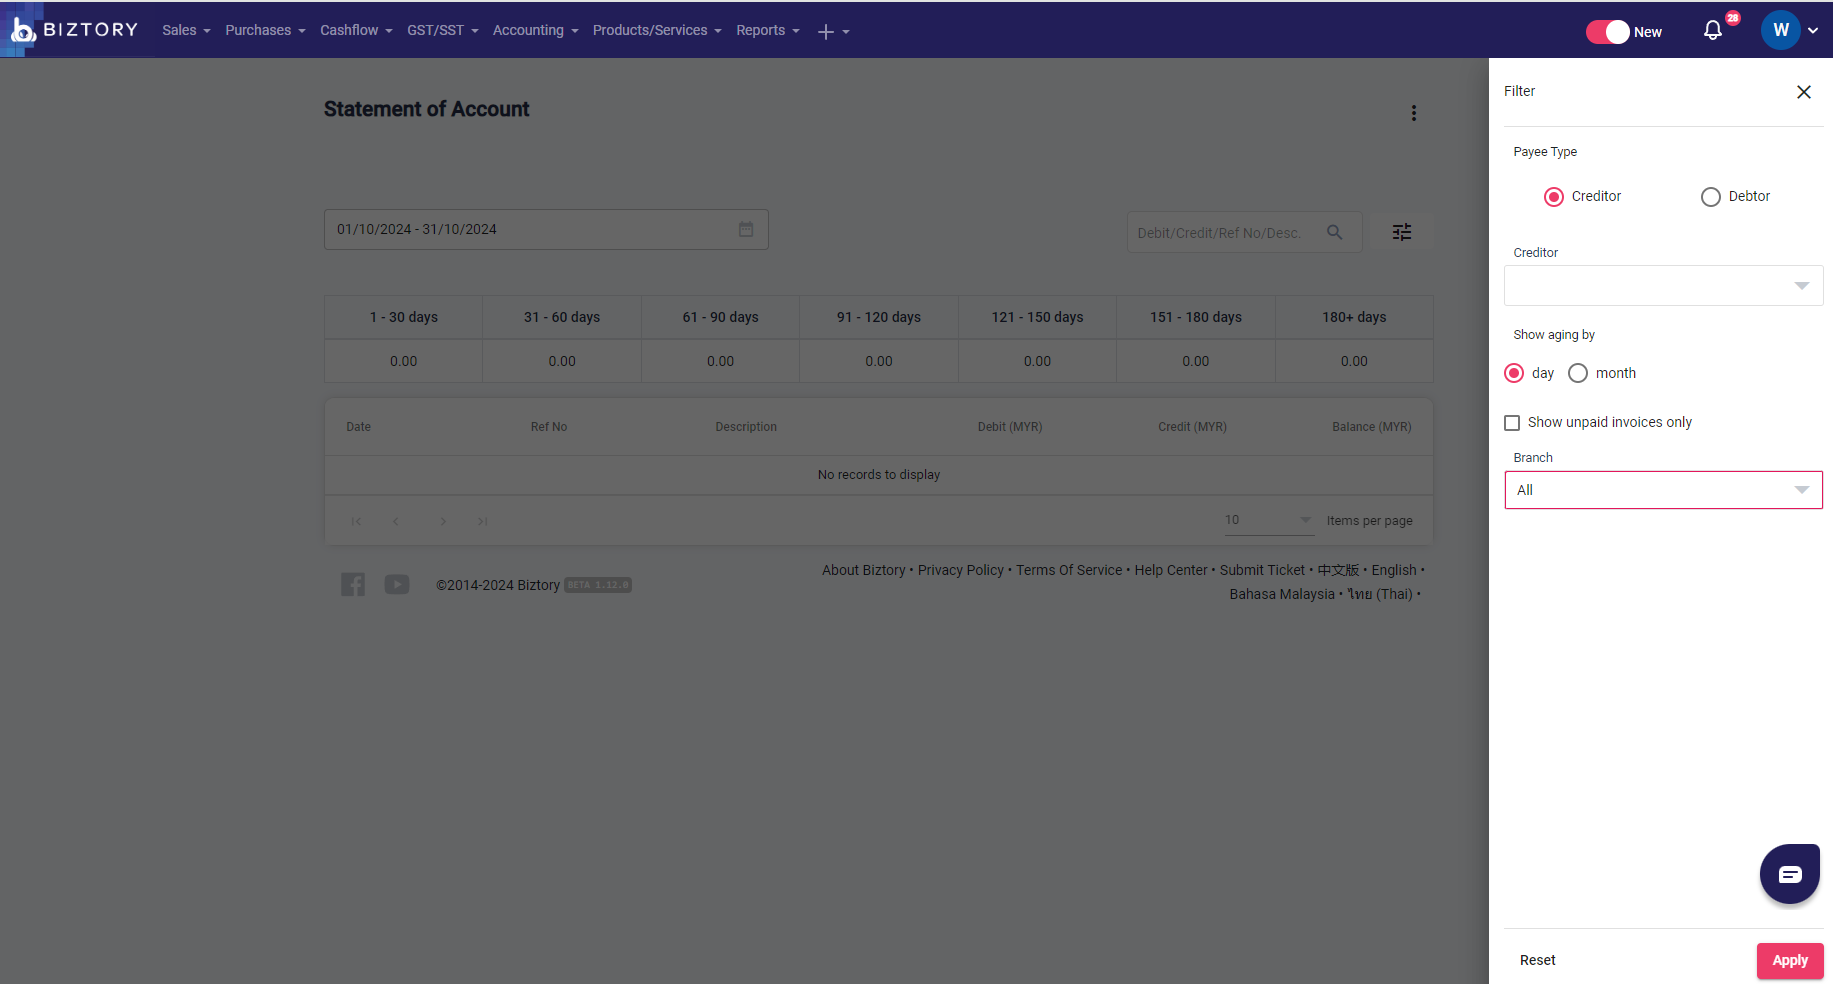Change items per page dropdown
The height and width of the screenshot is (984, 1833).
1268,520
